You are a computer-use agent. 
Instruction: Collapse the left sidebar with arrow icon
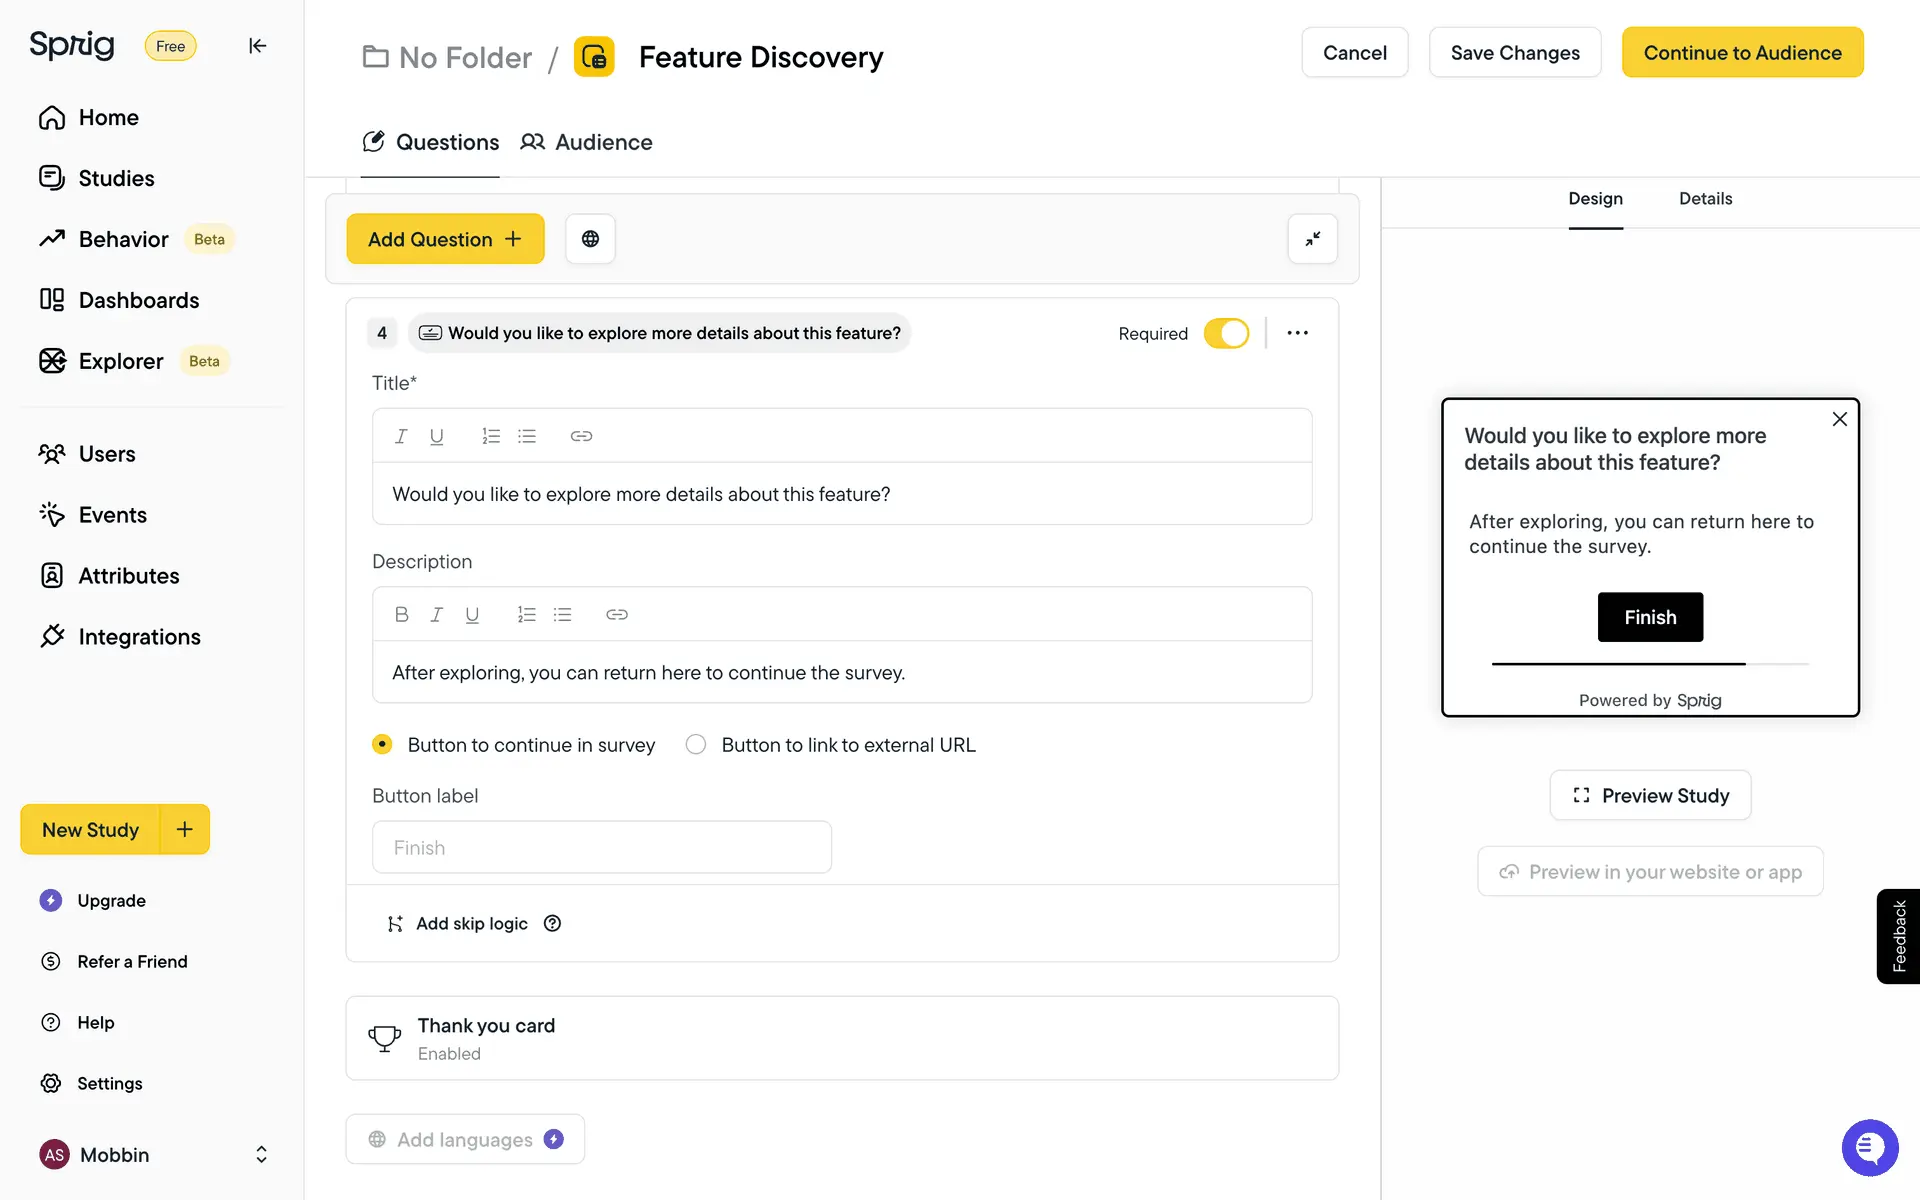pos(257,46)
